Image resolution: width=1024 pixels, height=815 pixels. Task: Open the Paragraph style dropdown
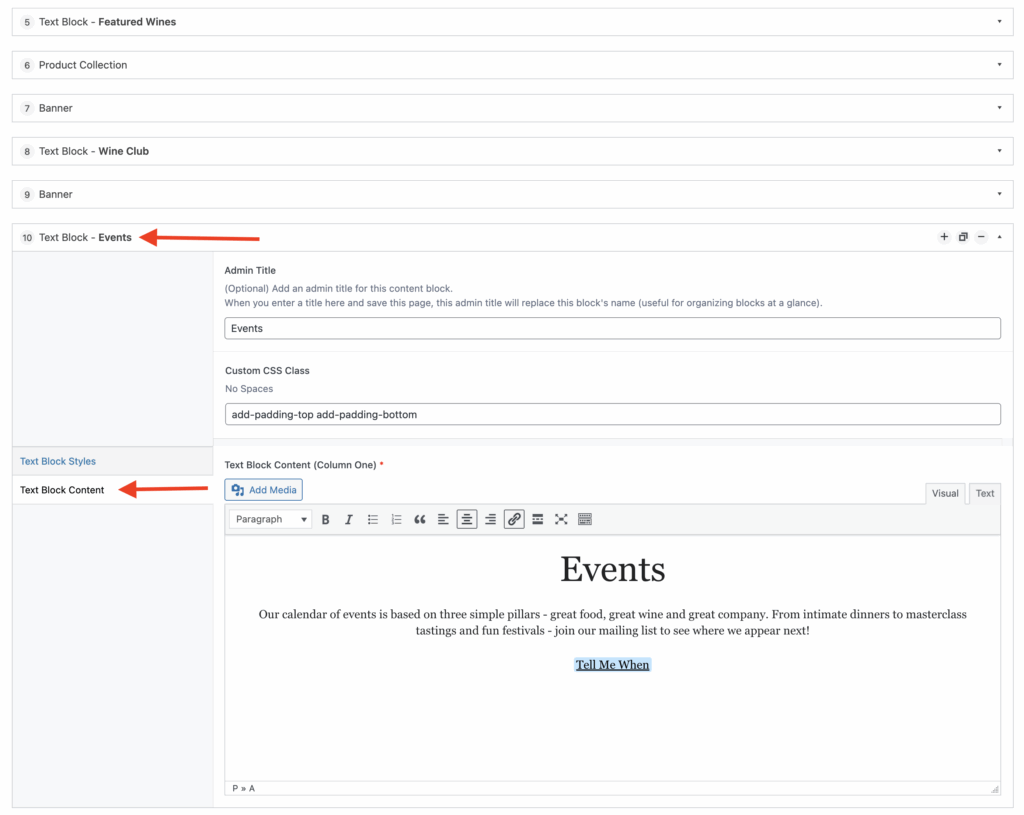click(270, 518)
